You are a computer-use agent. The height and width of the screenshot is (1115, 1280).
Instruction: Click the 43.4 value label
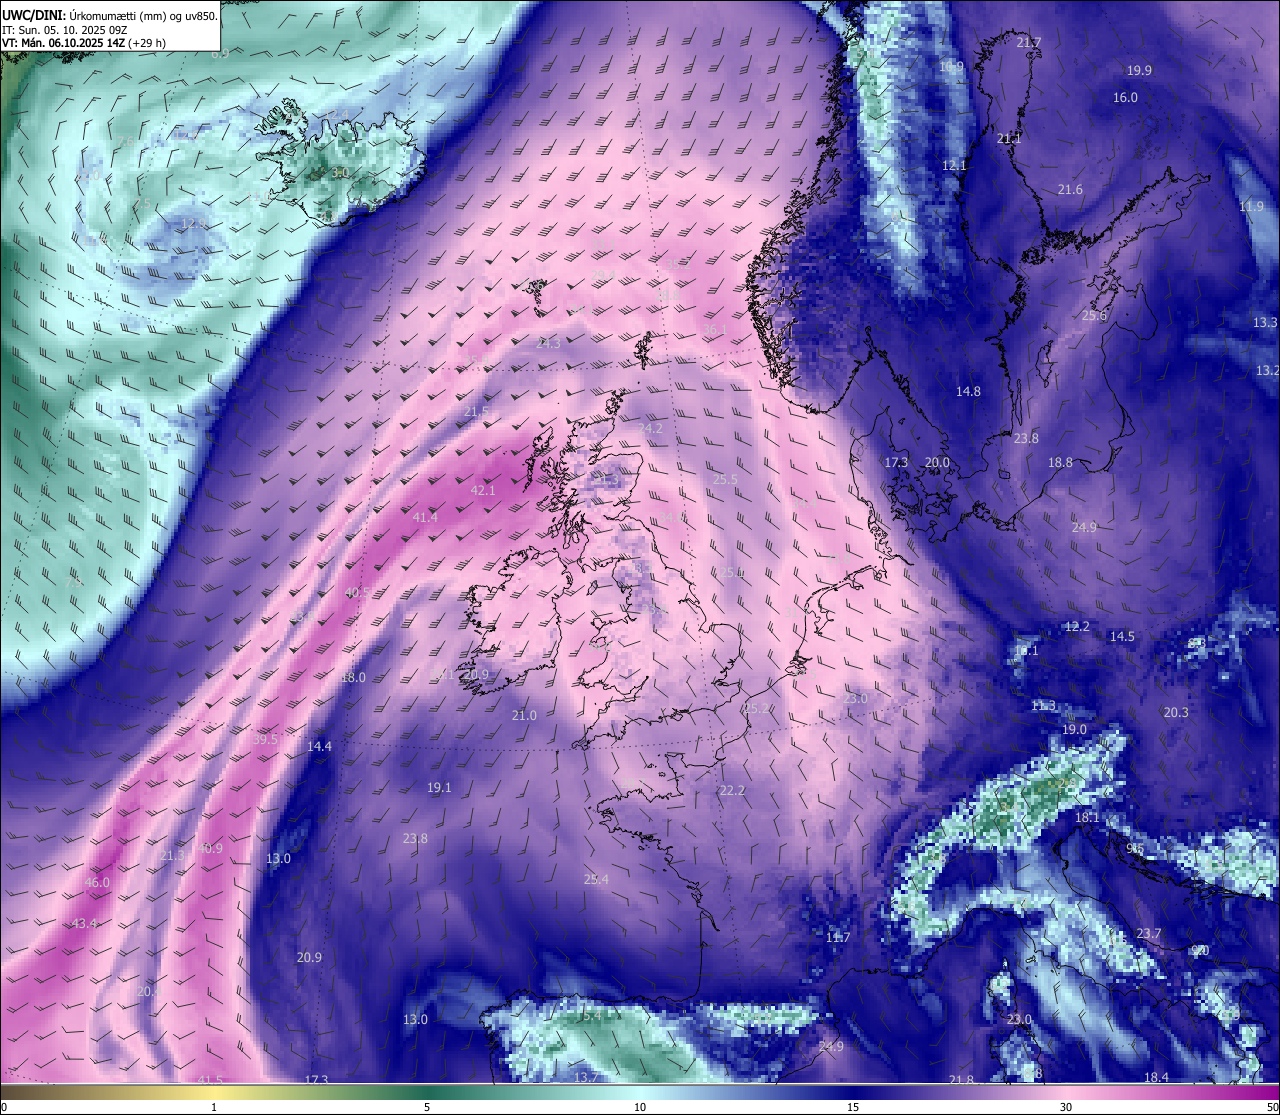coord(85,923)
